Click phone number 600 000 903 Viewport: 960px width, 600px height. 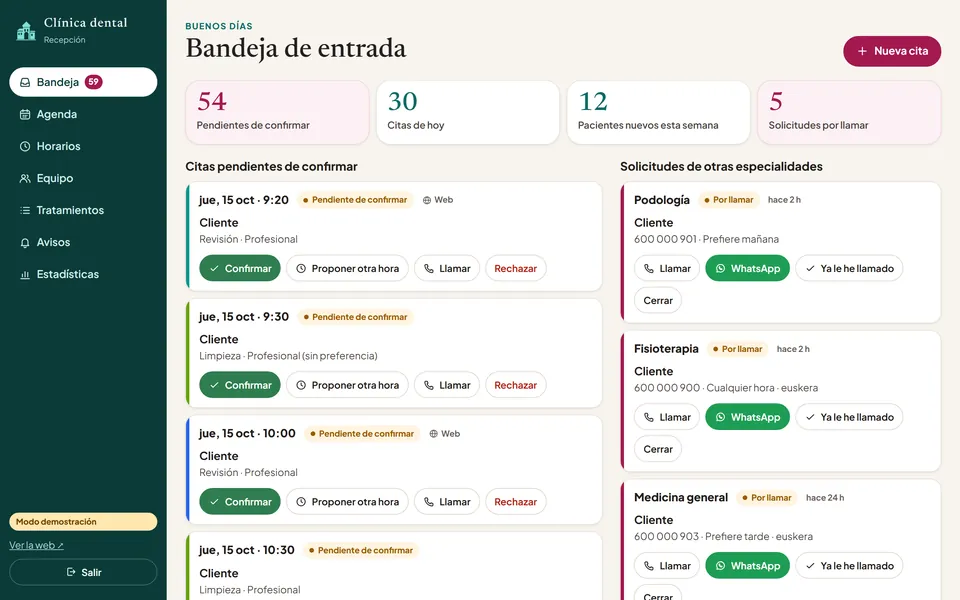tap(666, 537)
